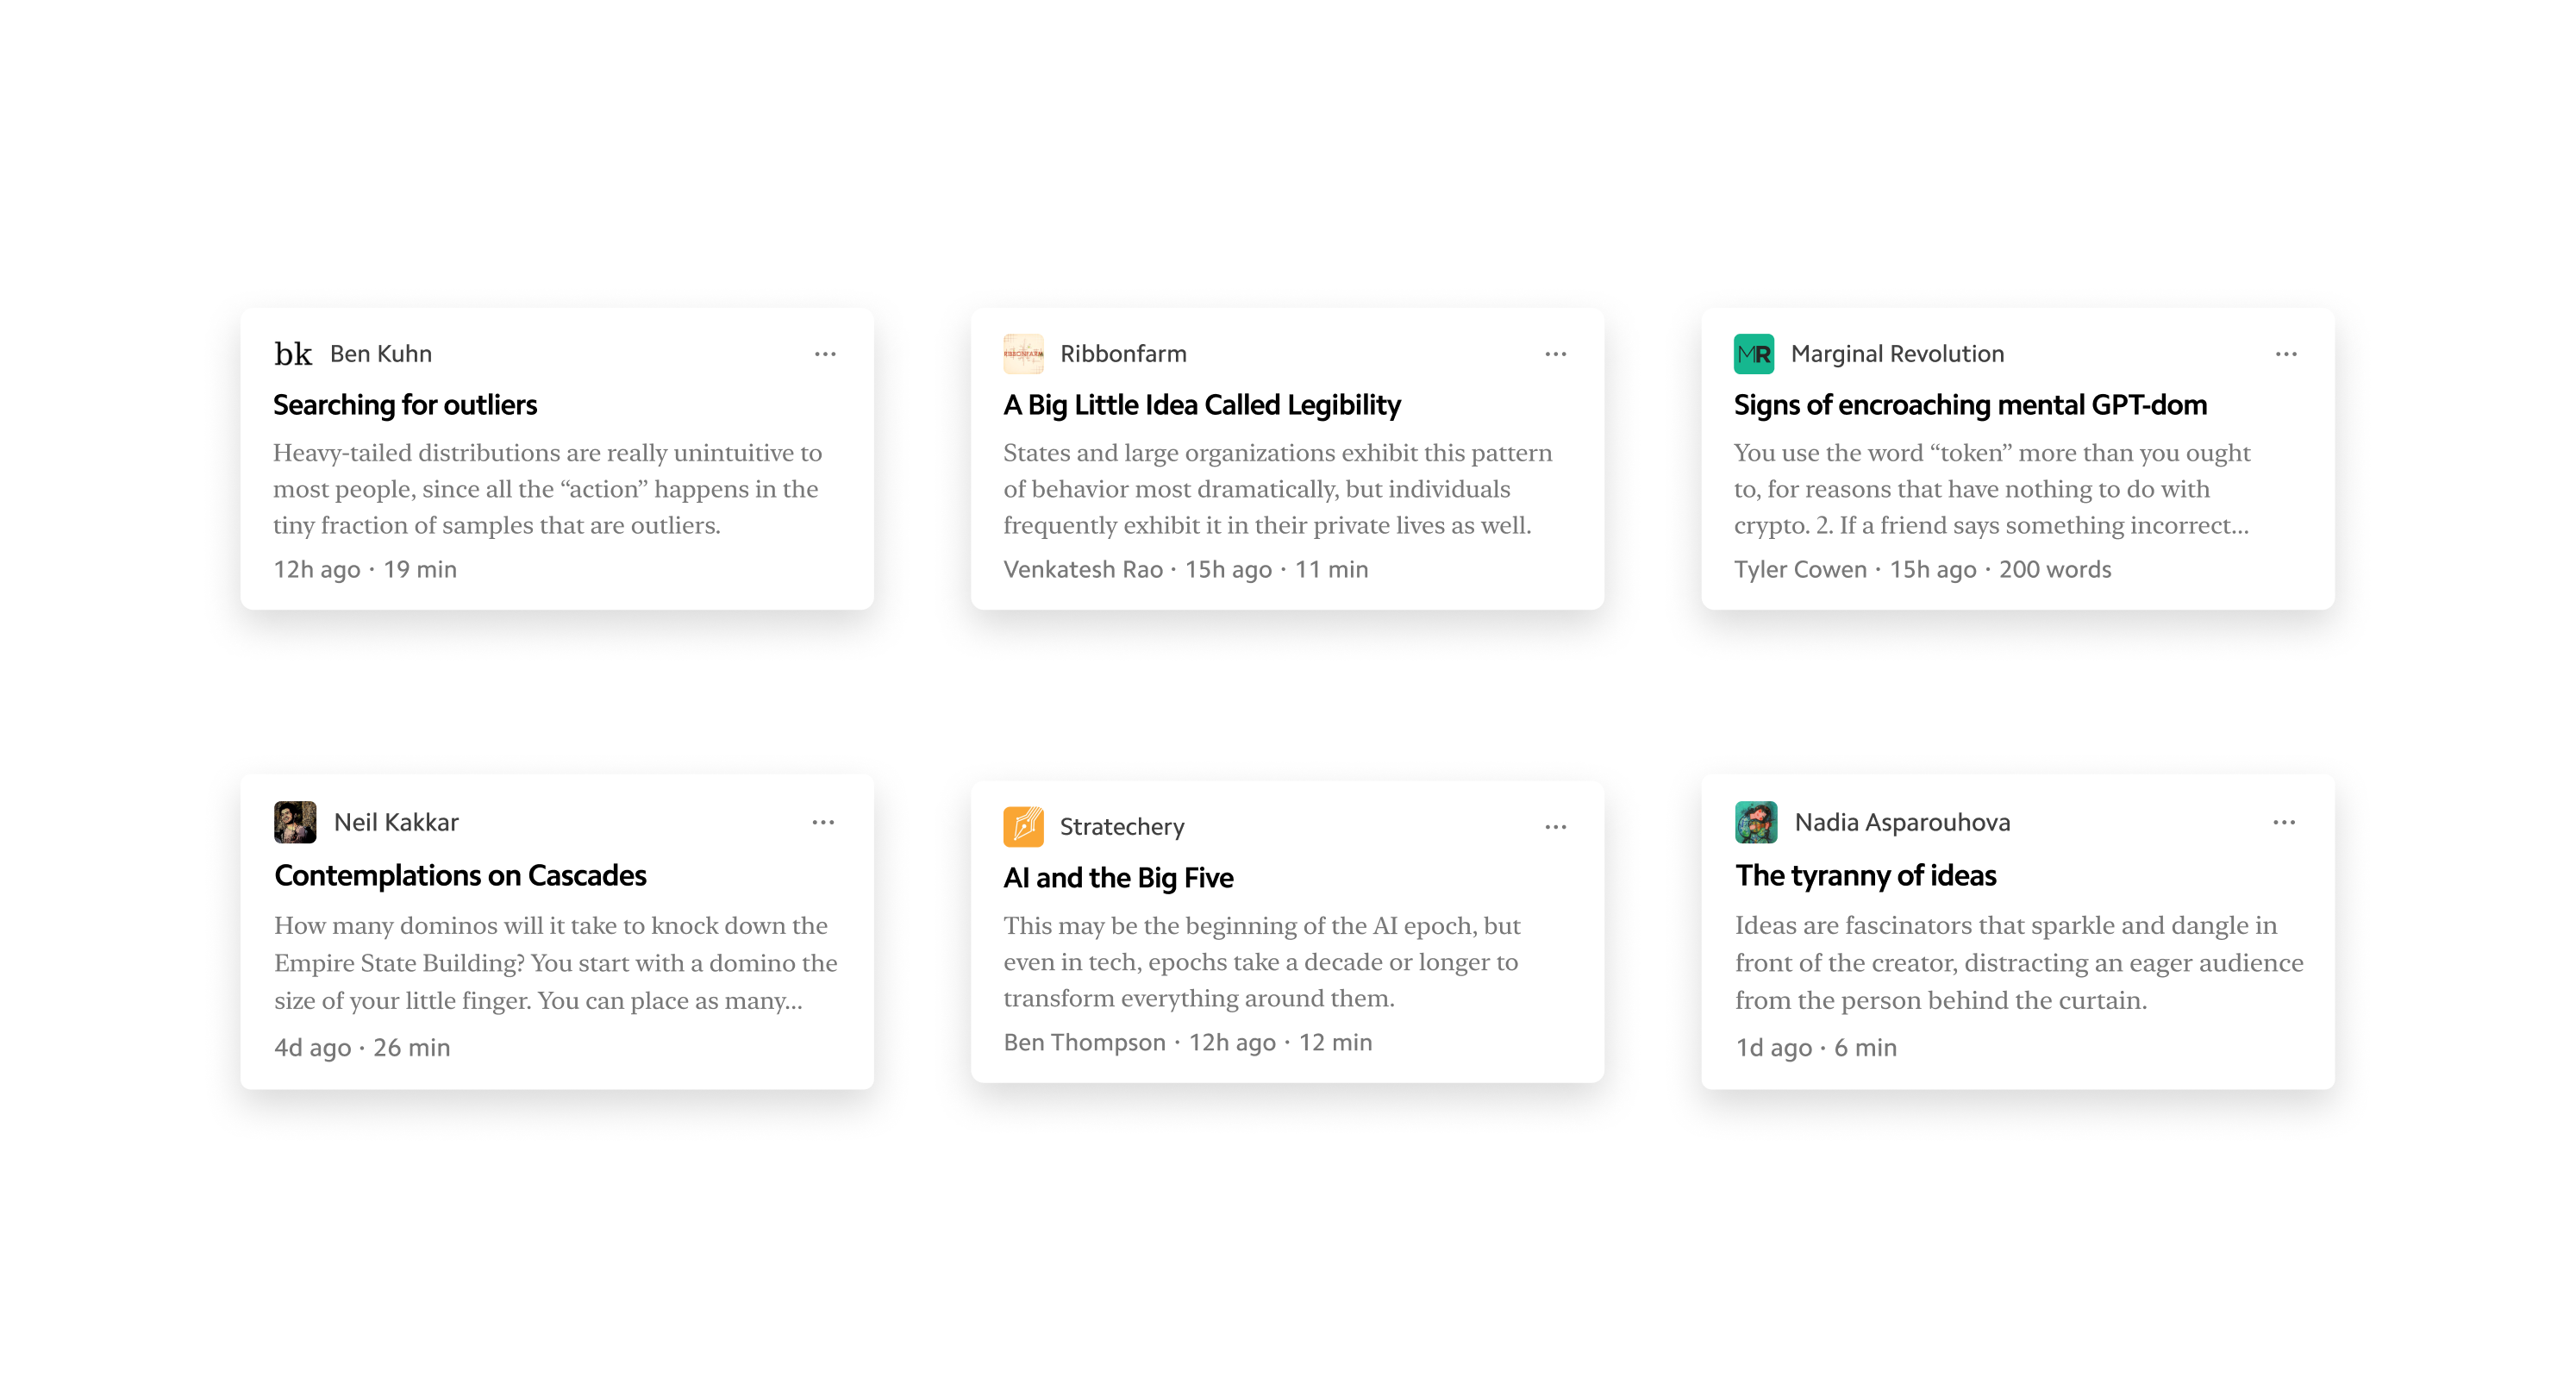Open the three-dot menu on Ribbonfarm card
This screenshot has width=2576, height=1397.
1556,354
